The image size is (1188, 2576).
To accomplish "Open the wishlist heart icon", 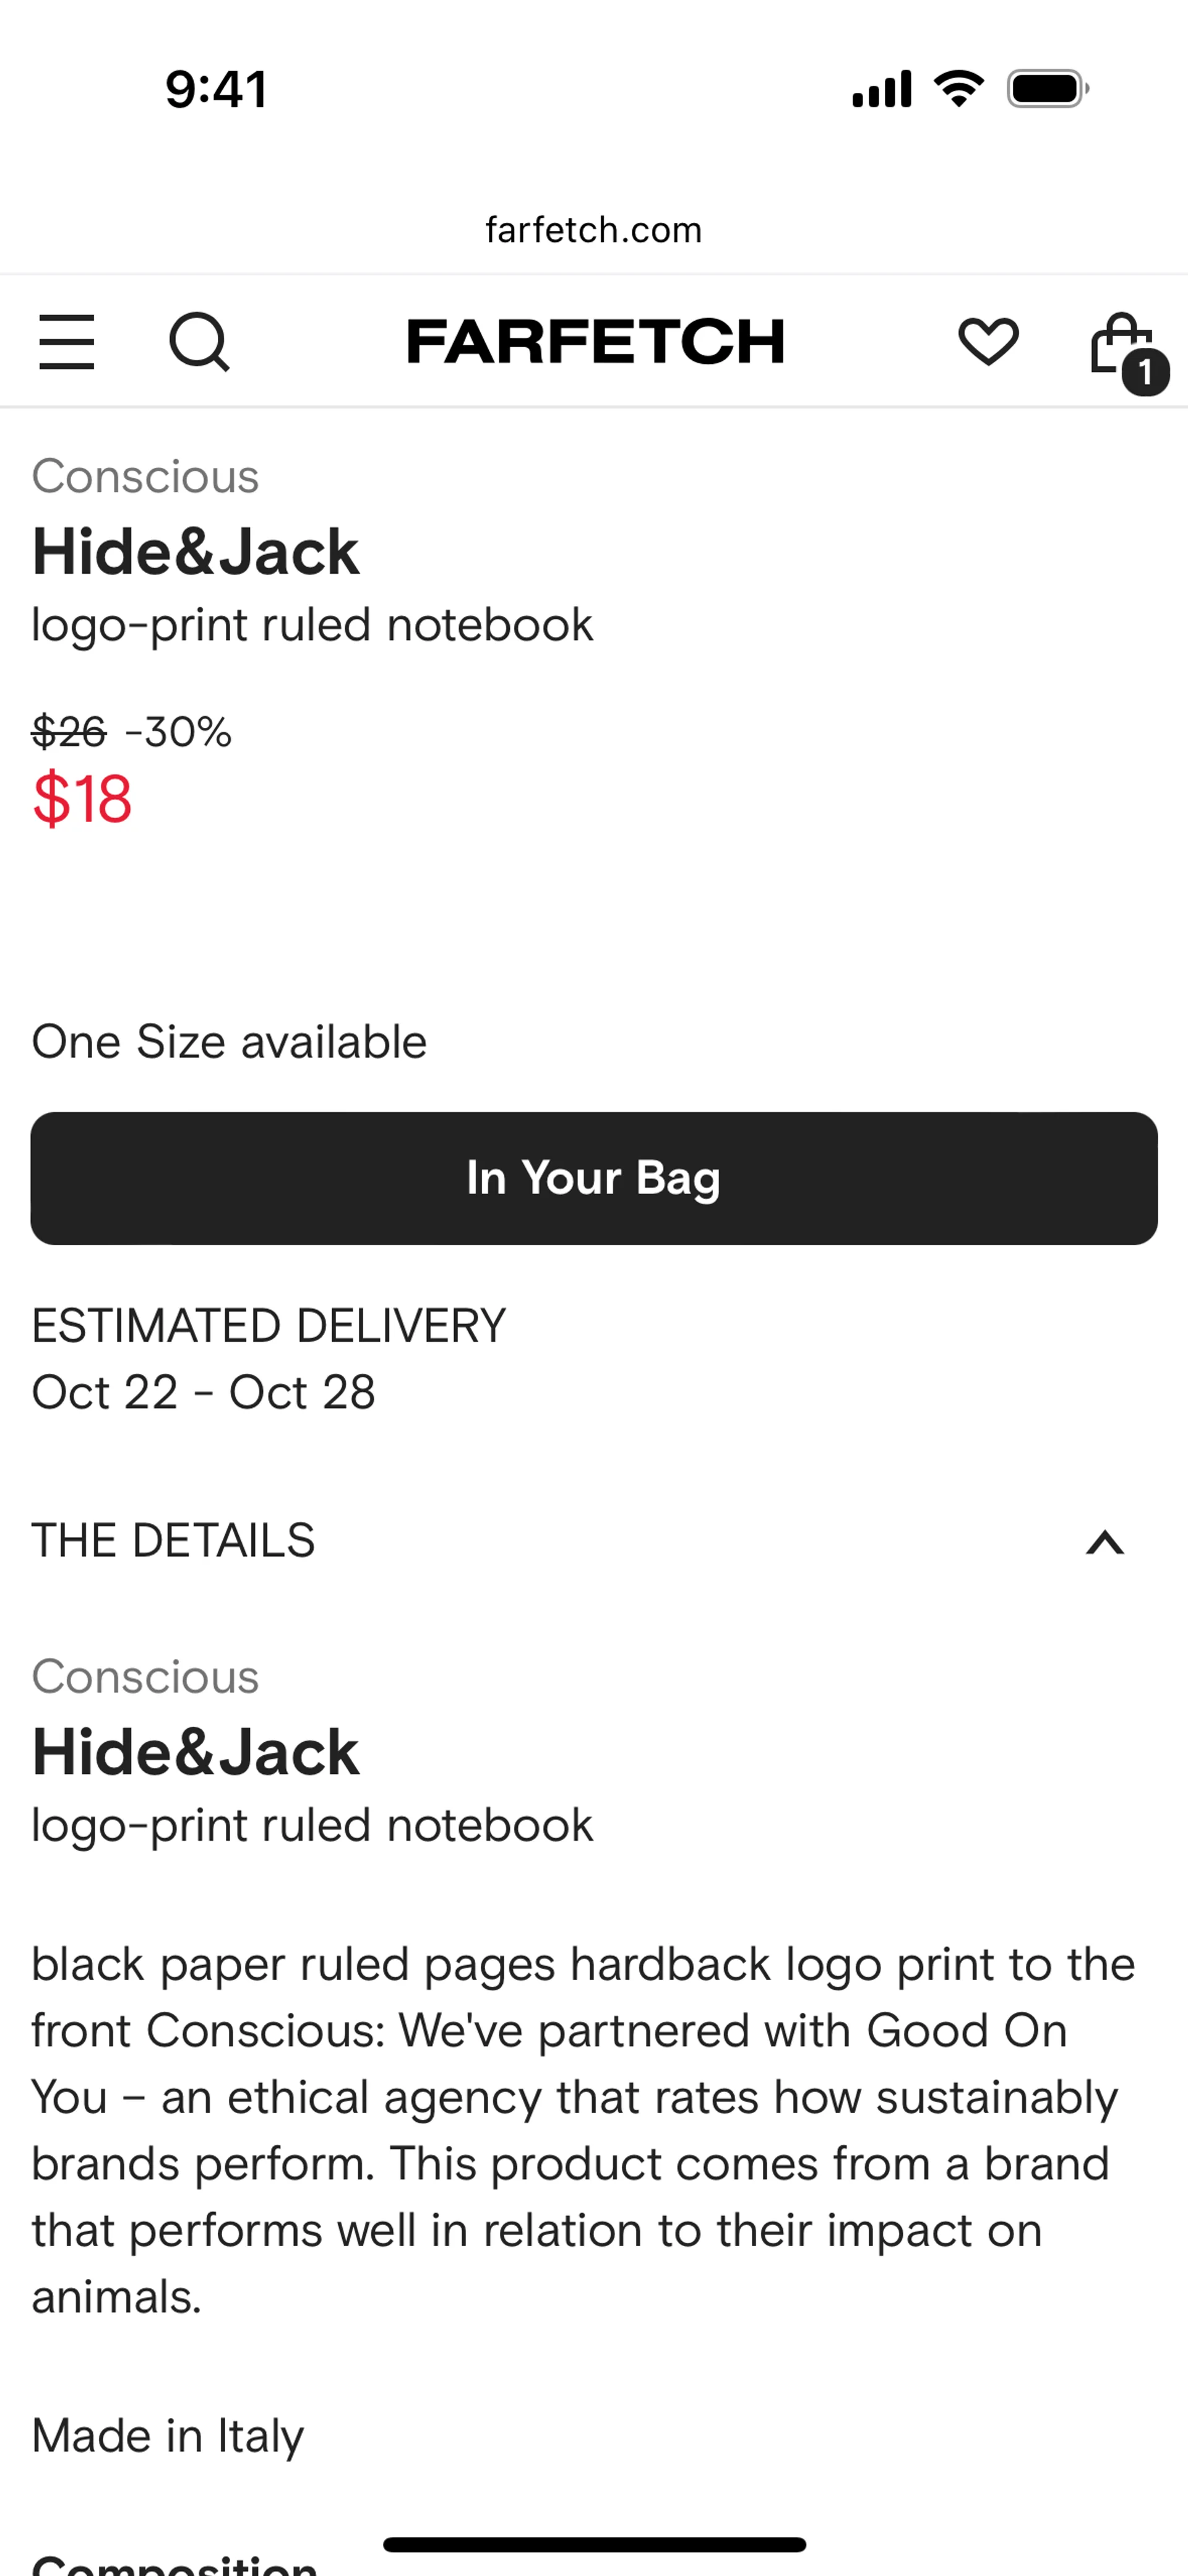I will (x=988, y=342).
